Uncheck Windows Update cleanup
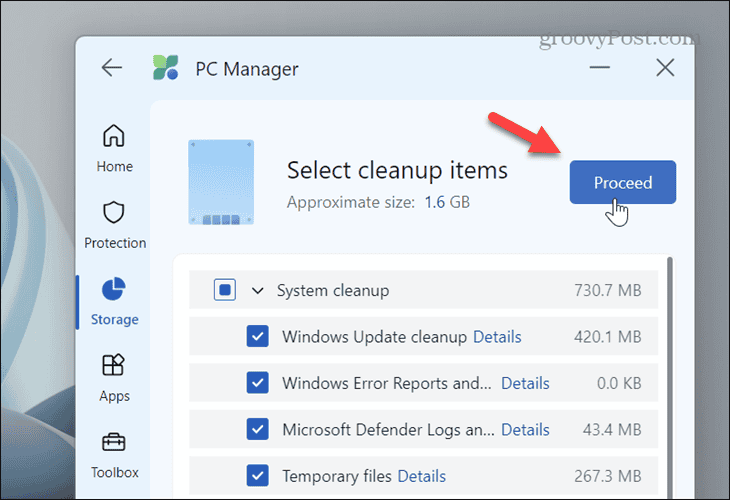The height and width of the screenshot is (500, 730). [257, 337]
